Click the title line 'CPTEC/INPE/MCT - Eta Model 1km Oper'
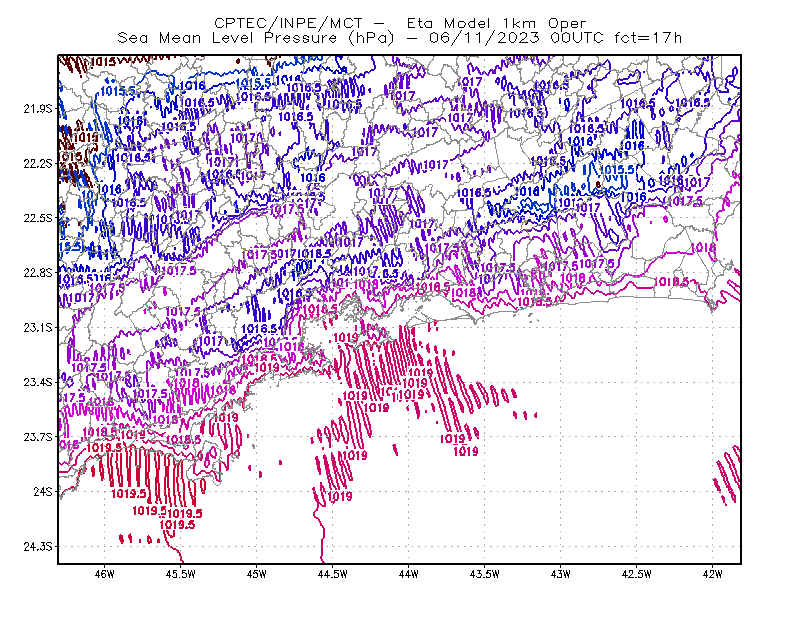Screen dimensions: 800x618 tap(400, 23)
